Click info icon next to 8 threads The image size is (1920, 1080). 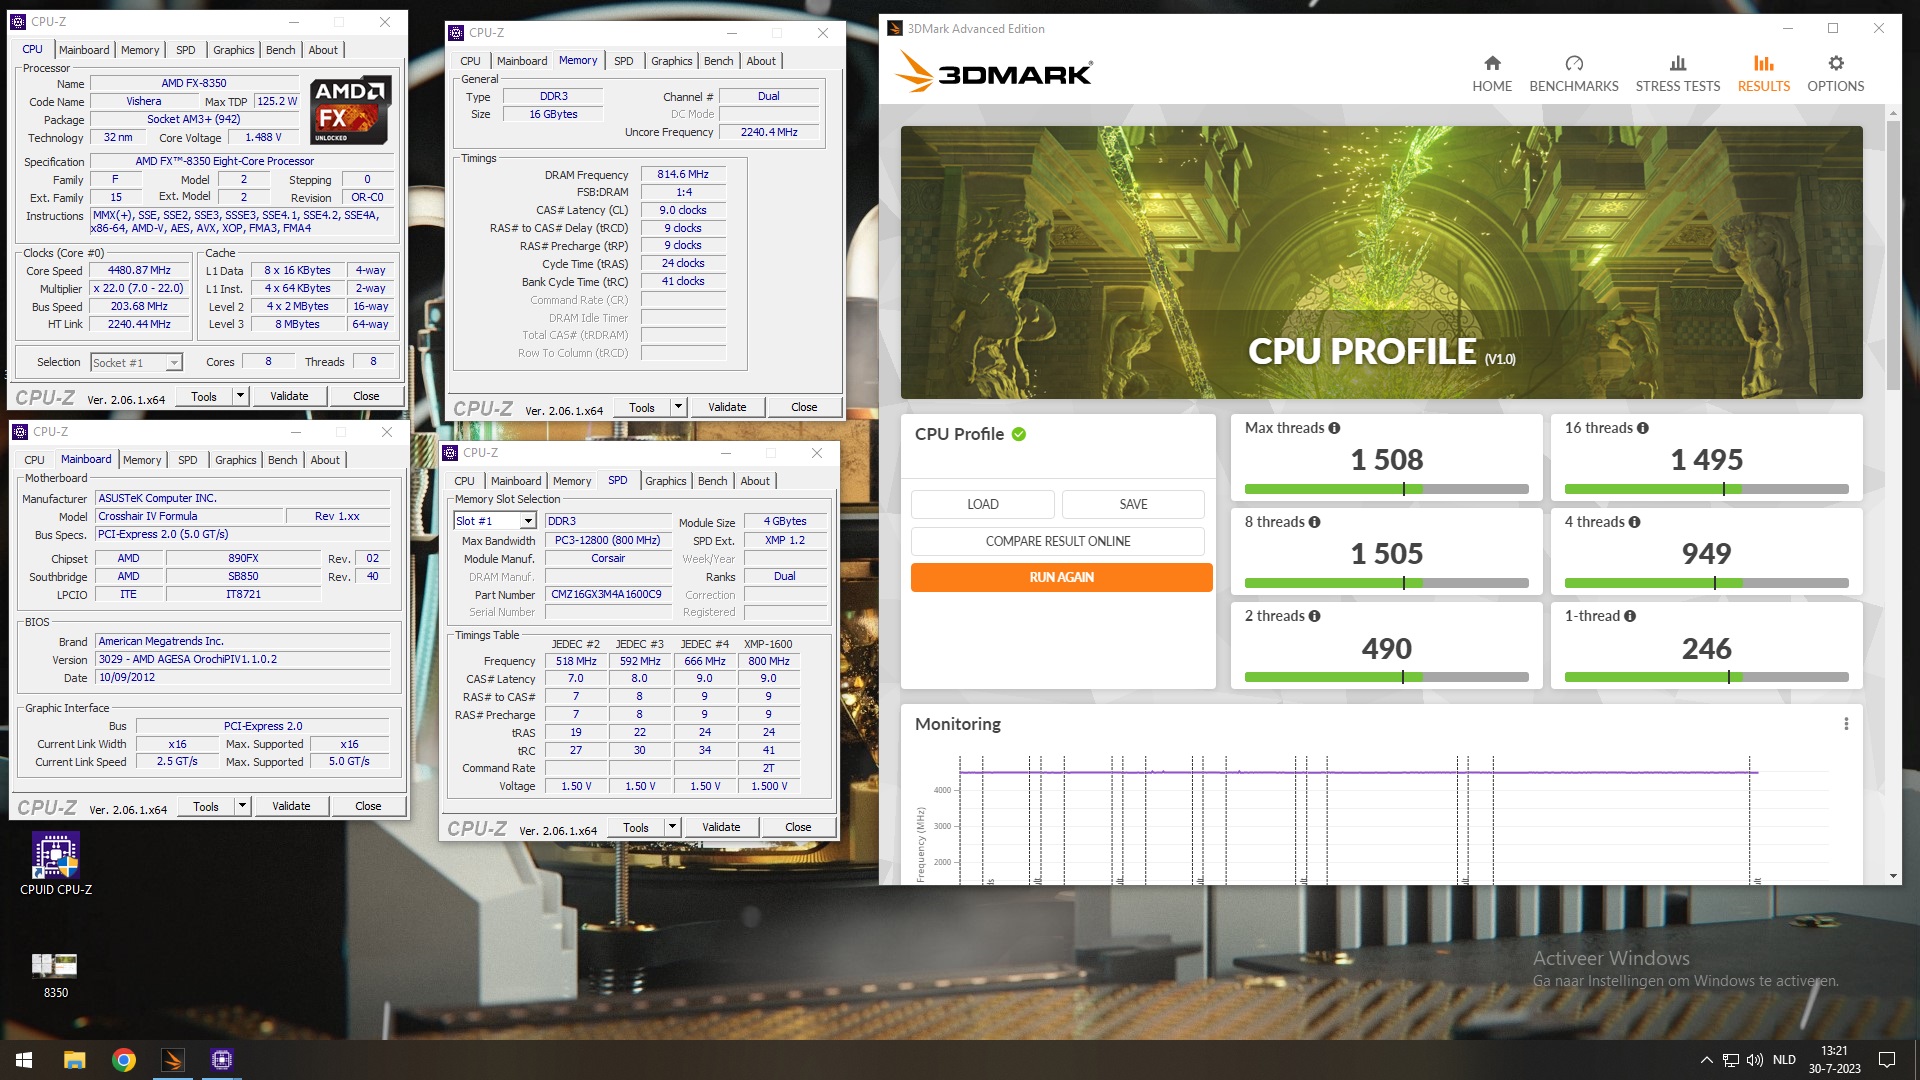[1314, 522]
